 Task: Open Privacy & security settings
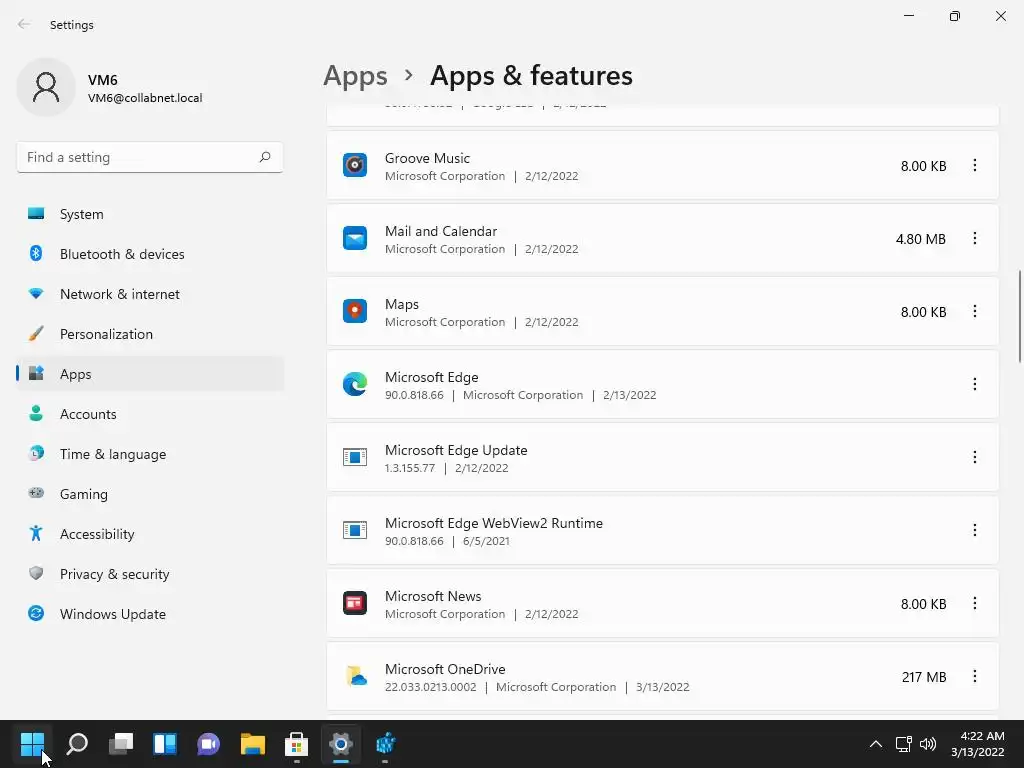(x=150, y=574)
